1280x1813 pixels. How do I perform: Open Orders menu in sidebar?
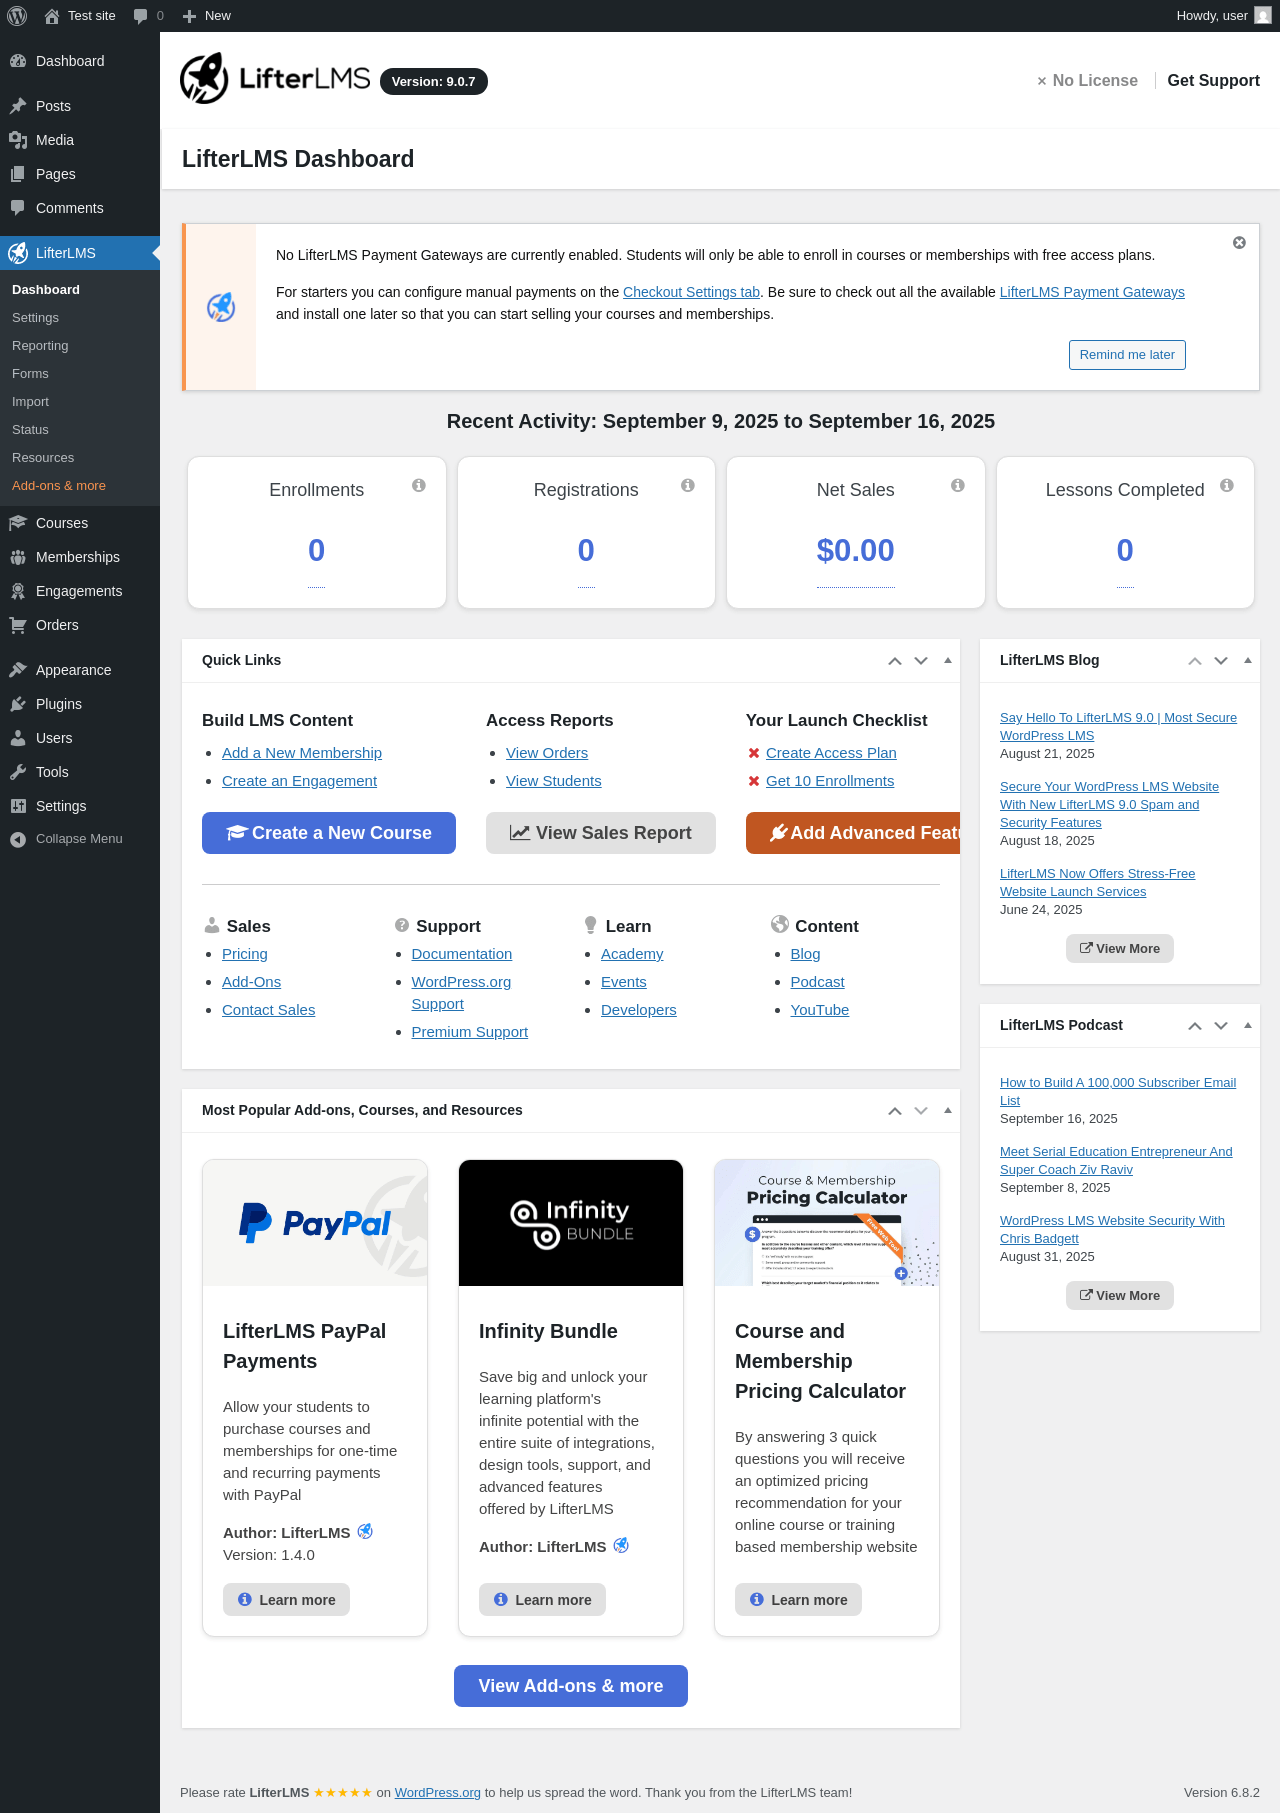click(x=80, y=625)
